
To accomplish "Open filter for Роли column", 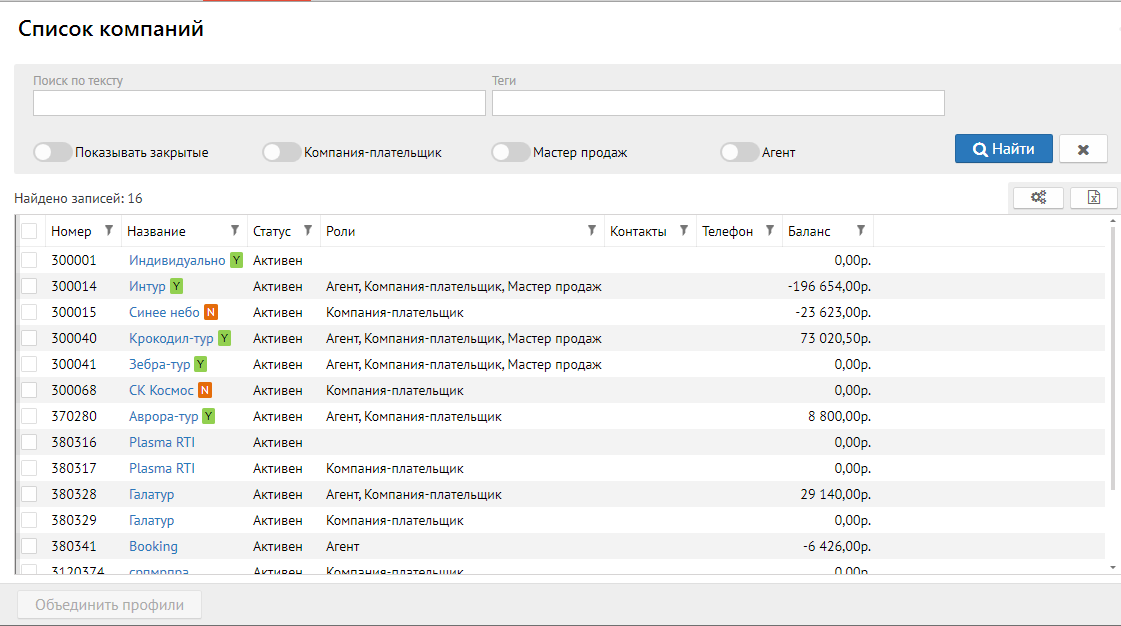I will tap(592, 231).
